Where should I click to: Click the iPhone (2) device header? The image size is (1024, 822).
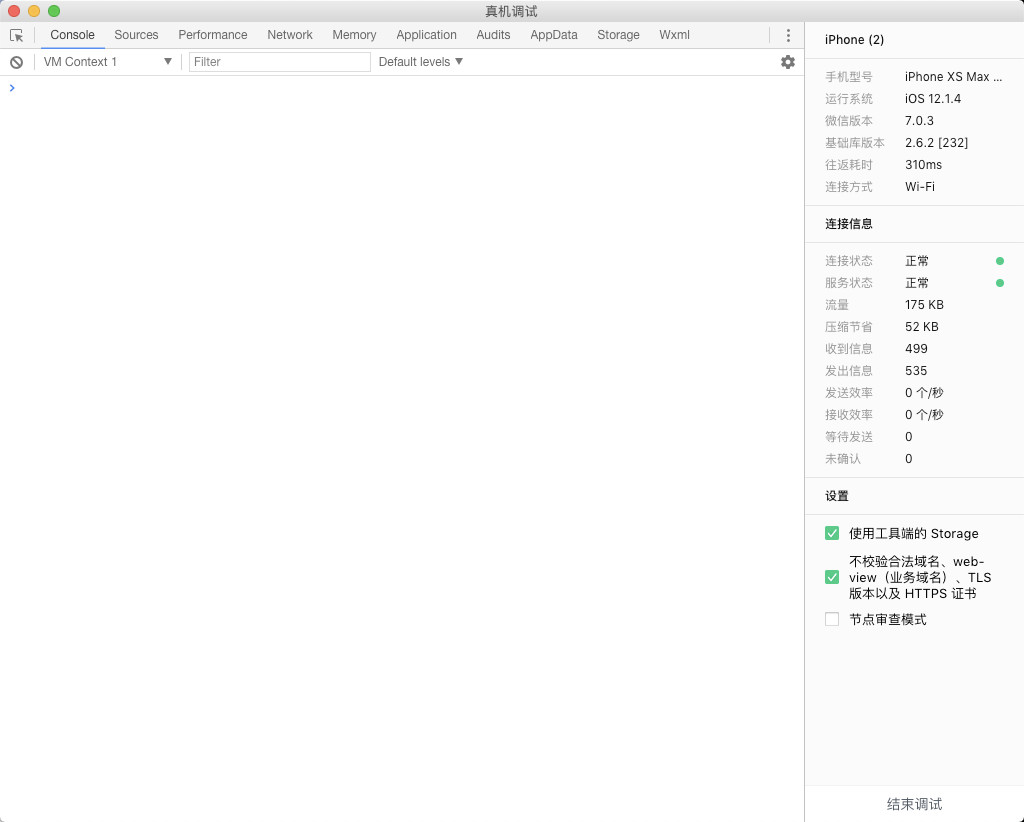coord(854,40)
